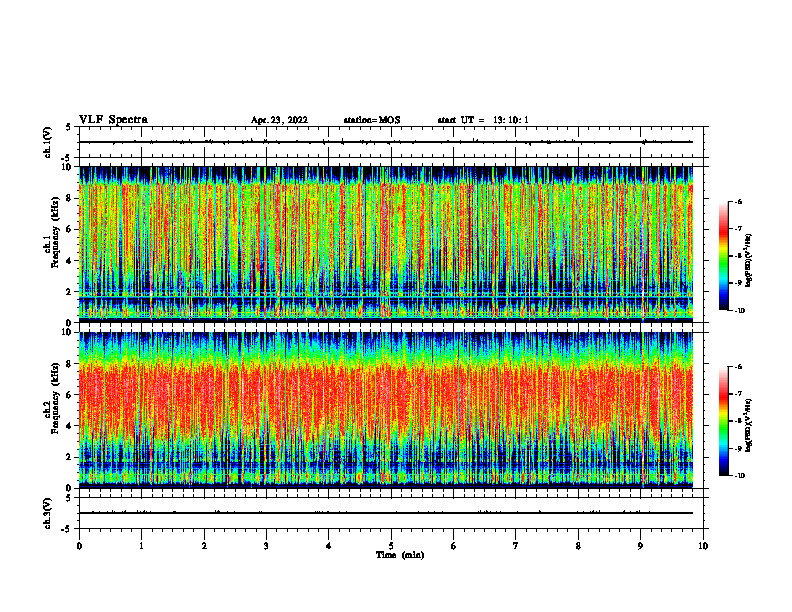The width and height of the screenshot is (792, 612).
Task: Select the start UT value "13:10:1"
Action: click(511, 120)
